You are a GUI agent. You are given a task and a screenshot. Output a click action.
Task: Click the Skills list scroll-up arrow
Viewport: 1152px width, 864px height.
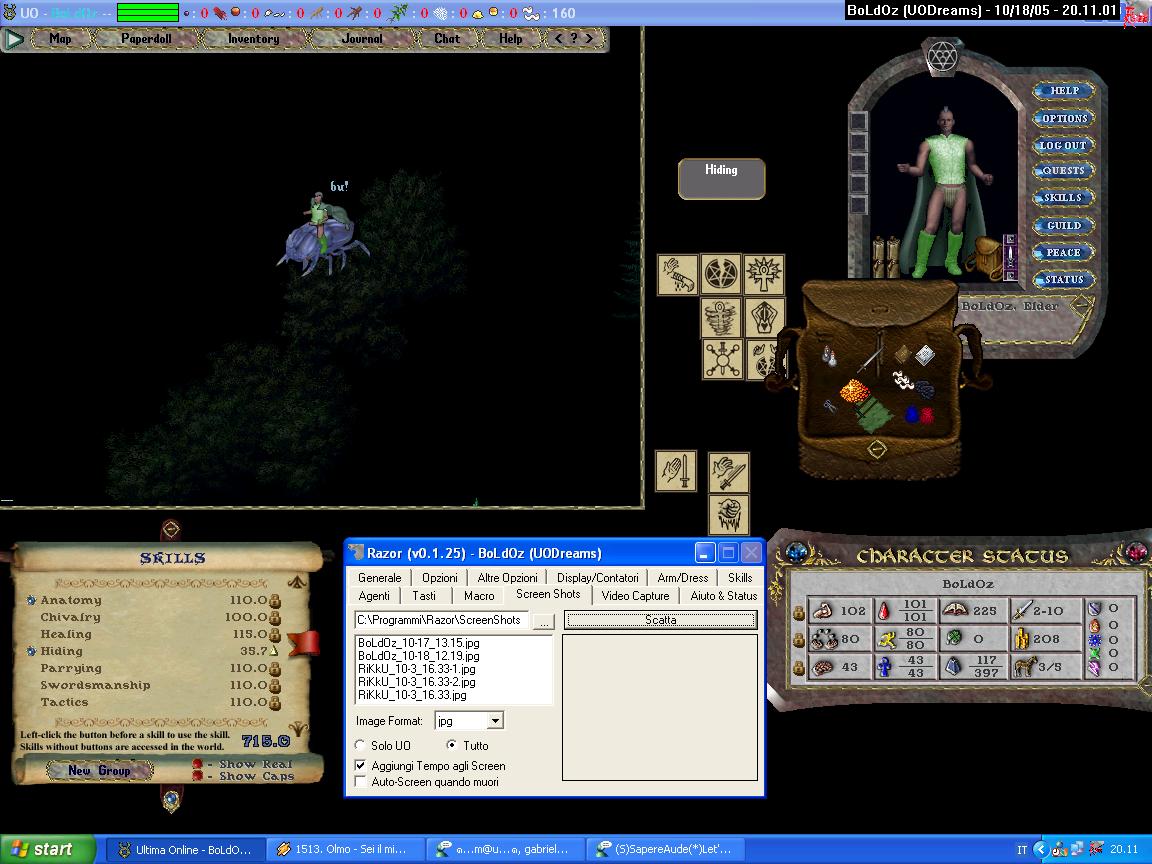[x=298, y=583]
